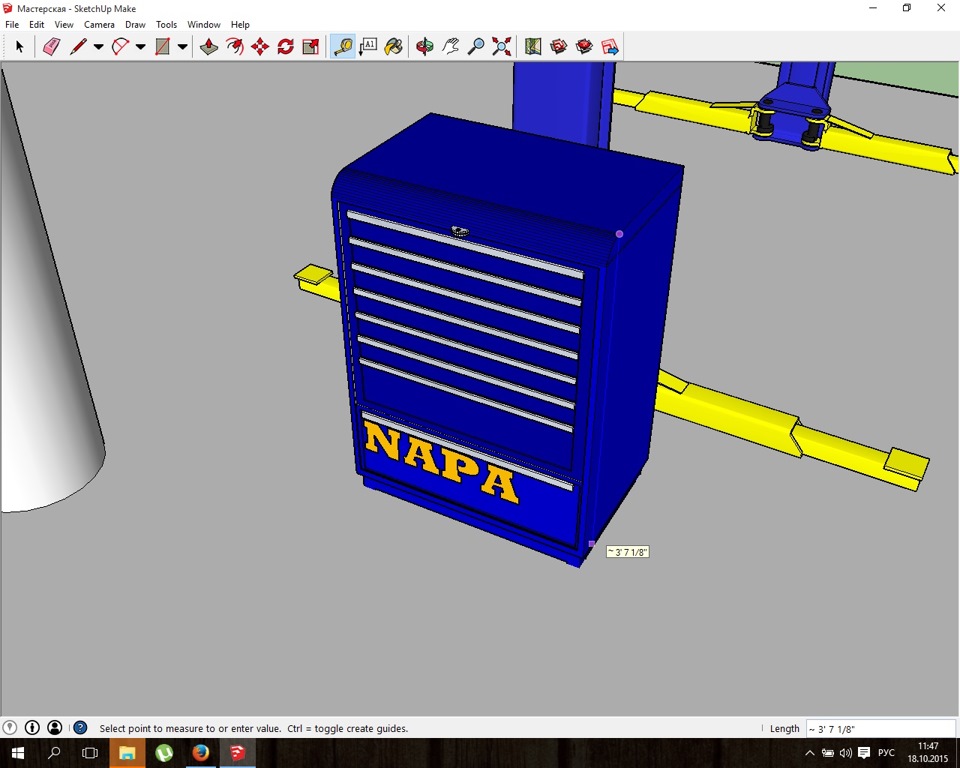Click the purple endpoint on cabinet top corner
Viewport: 960px width, 768px height.
620,234
